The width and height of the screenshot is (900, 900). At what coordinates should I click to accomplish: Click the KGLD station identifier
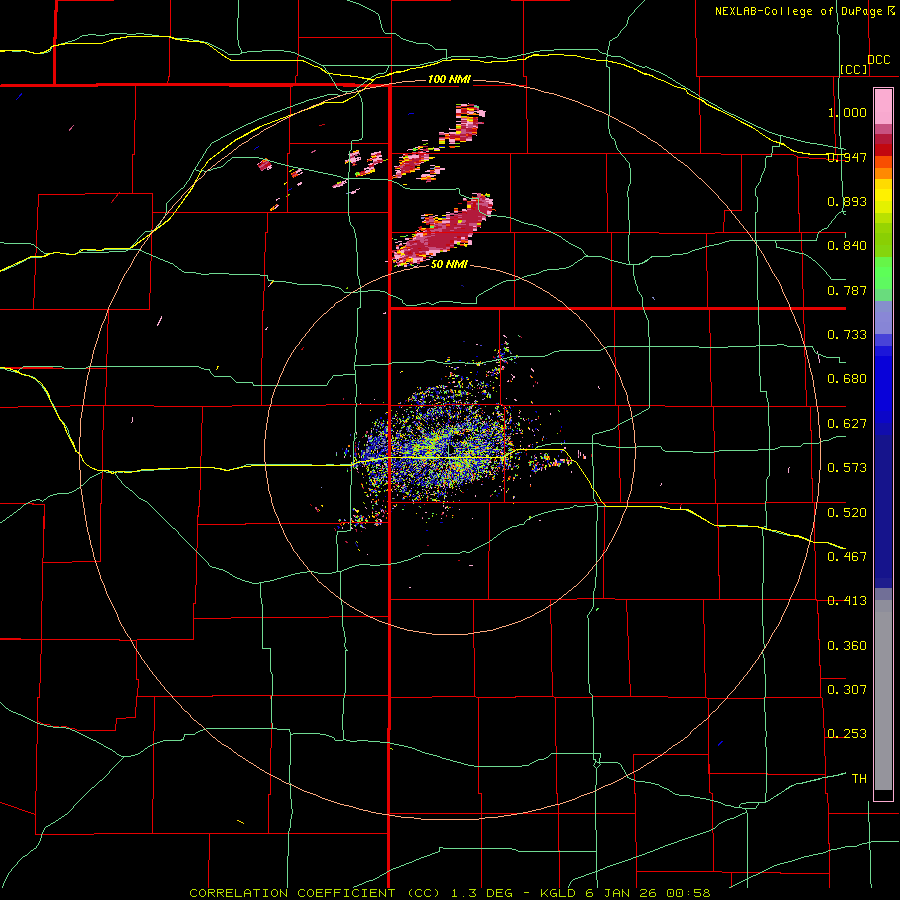click(559, 893)
